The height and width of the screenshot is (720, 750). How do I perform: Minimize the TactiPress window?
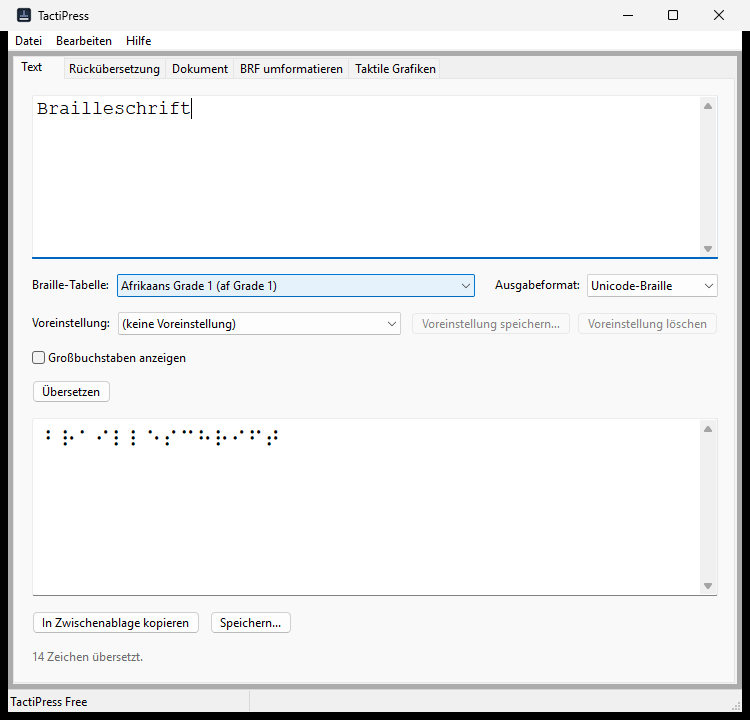click(x=628, y=15)
